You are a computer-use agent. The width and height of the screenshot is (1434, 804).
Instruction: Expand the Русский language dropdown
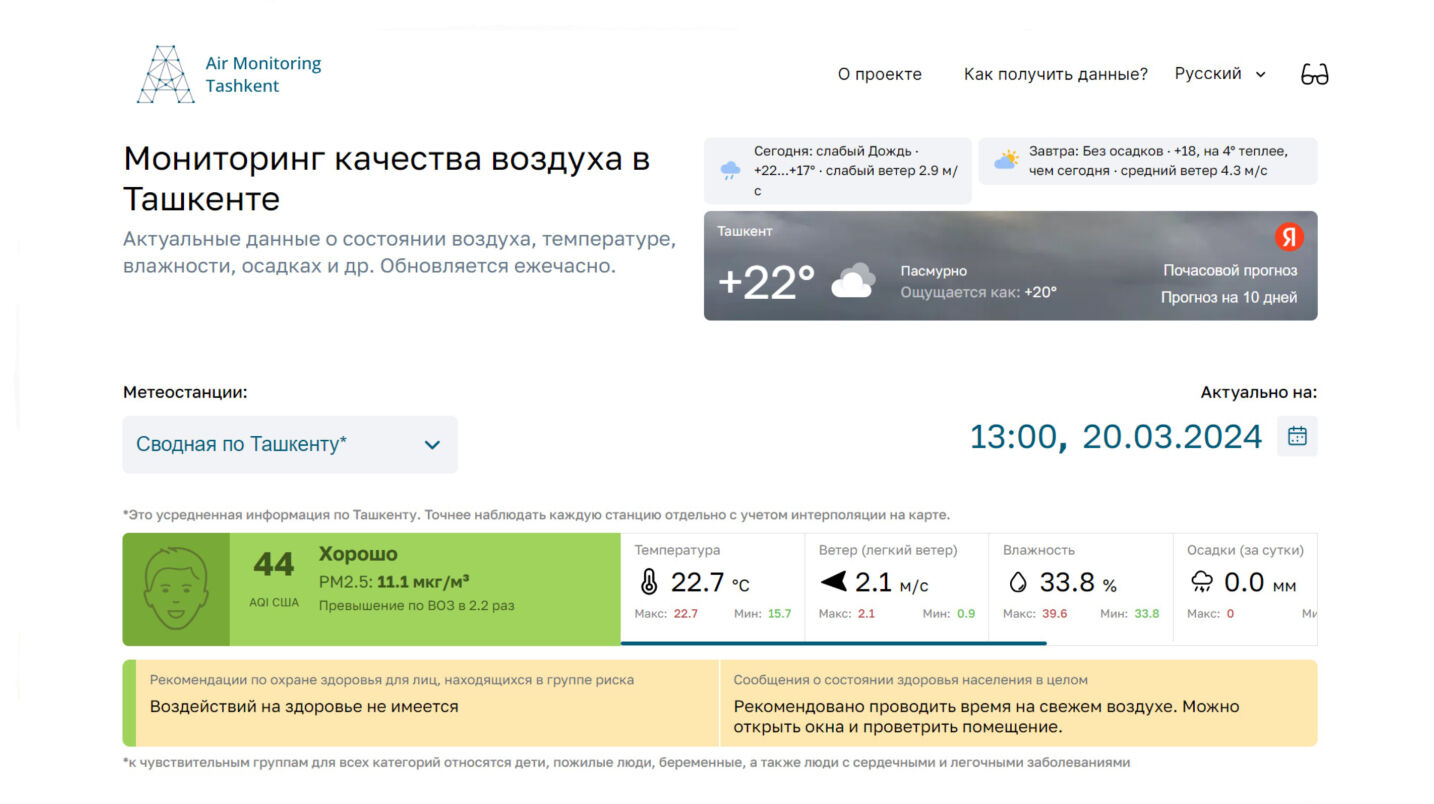point(1220,74)
